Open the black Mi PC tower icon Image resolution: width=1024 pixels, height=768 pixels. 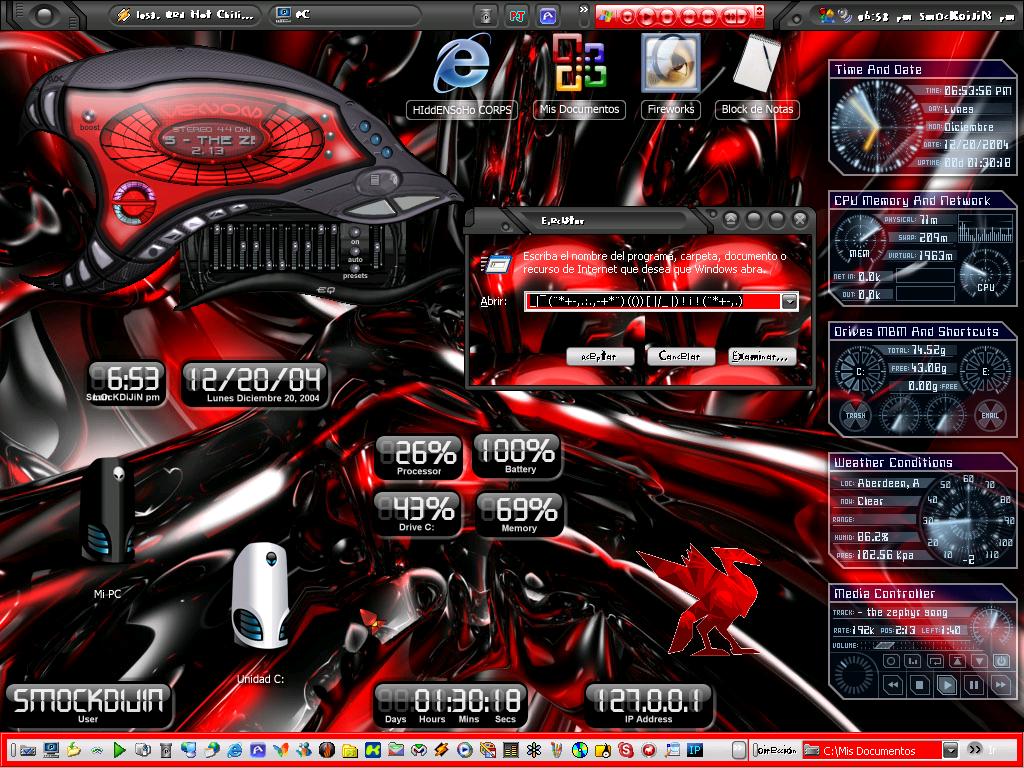(108, 510)
